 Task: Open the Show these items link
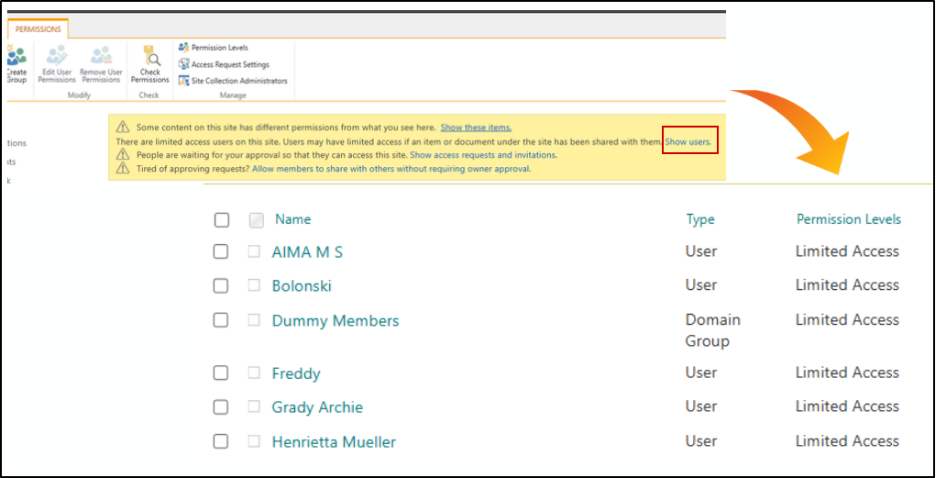pyautogui.click(x=476, y=127)
